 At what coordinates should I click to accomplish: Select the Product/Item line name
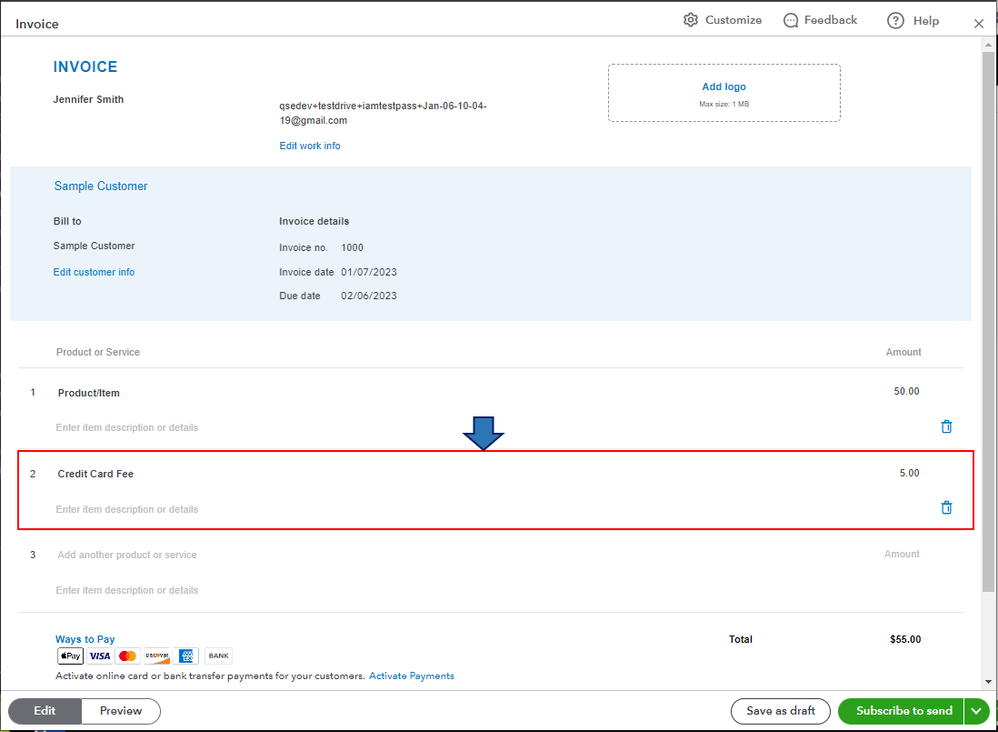[x=88, y=393]
